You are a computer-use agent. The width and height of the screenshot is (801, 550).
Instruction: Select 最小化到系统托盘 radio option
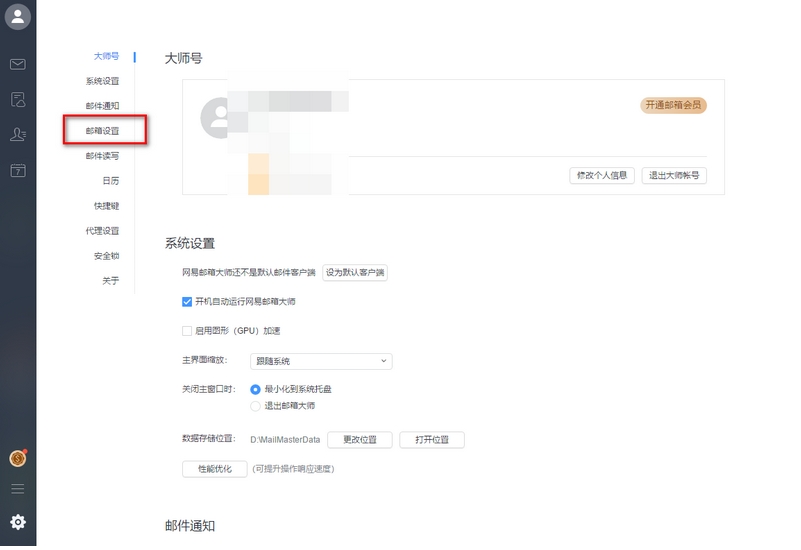[x=256, y=389]
